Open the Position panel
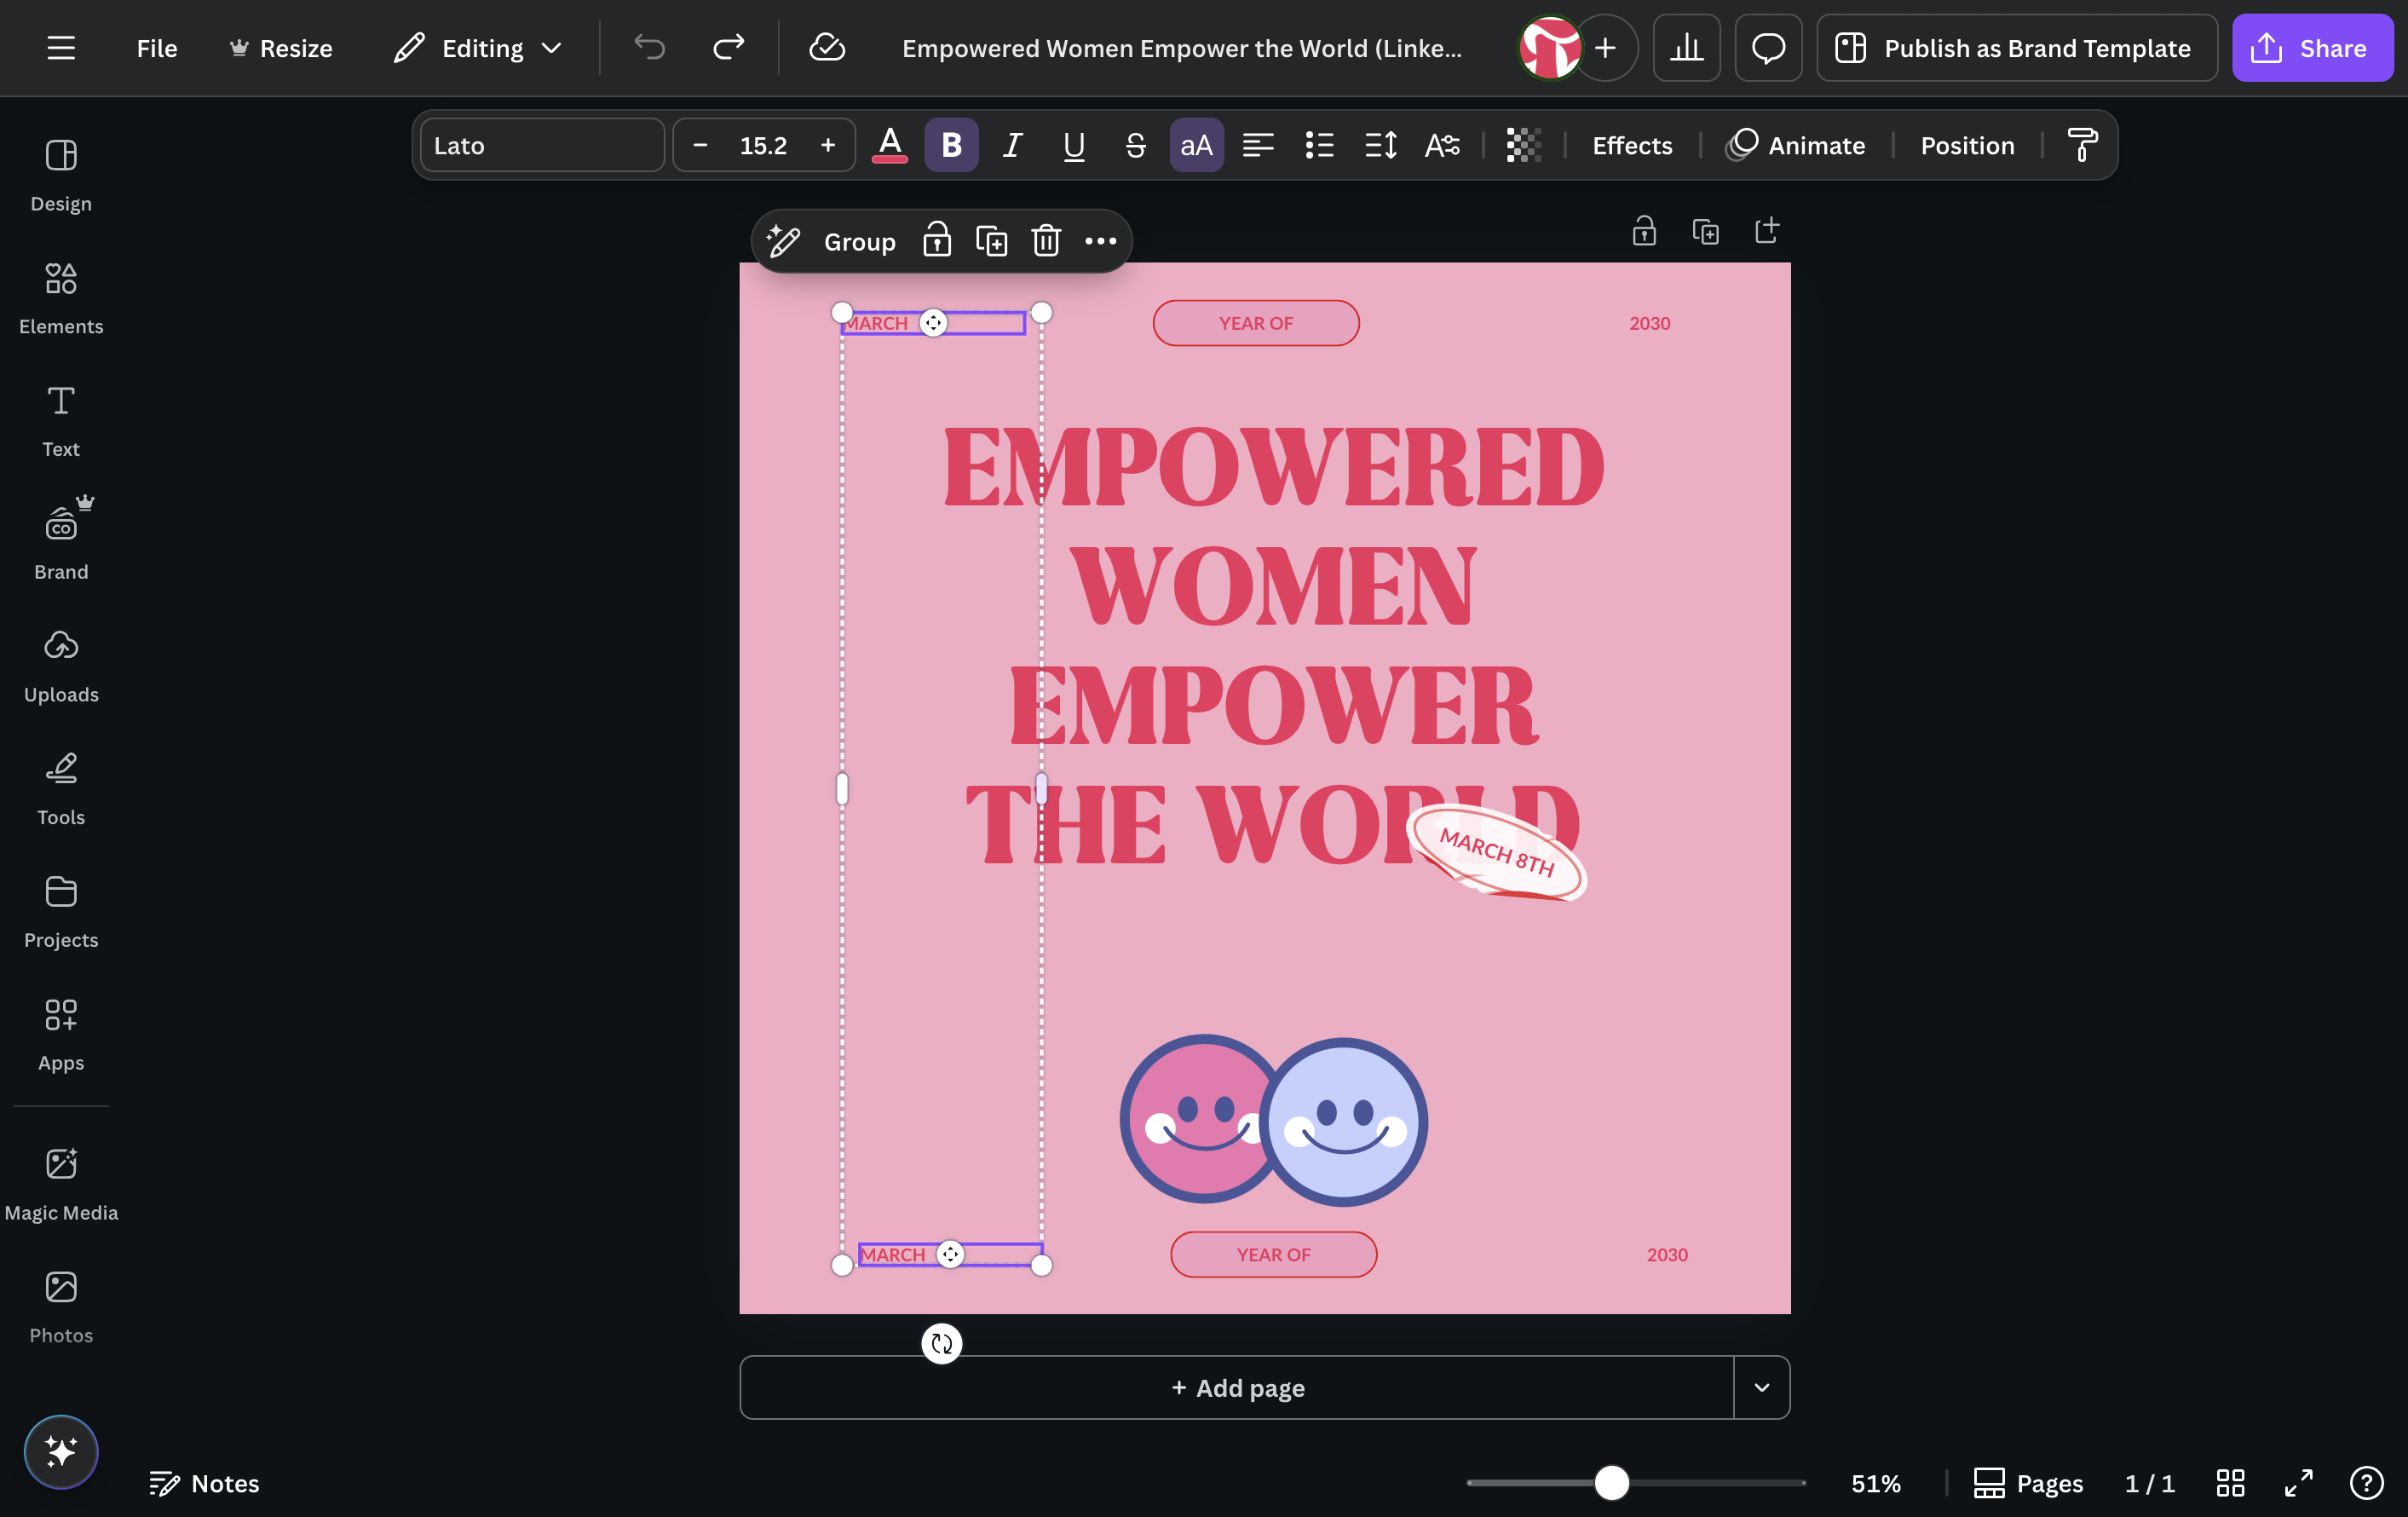This screenshot has height=1517, width=2408. click(x=1967, y=146)
